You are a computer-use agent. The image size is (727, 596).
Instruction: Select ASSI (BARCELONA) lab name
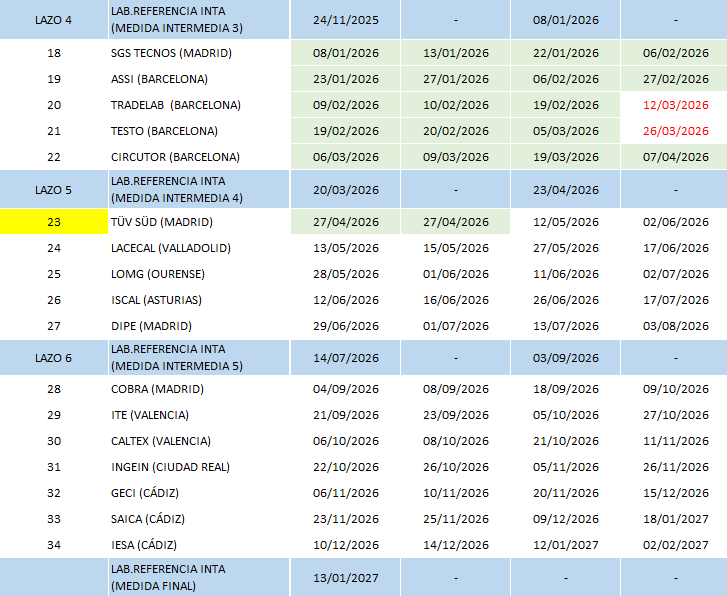(159, 79)
